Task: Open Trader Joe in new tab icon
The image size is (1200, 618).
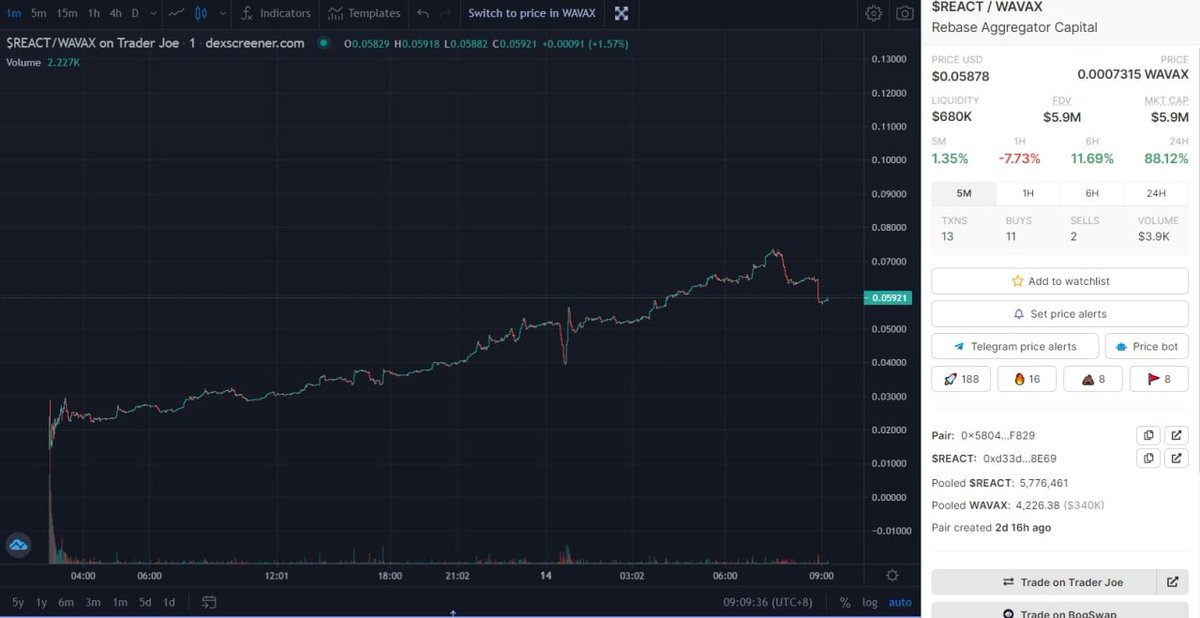Action: (1173, 582)
